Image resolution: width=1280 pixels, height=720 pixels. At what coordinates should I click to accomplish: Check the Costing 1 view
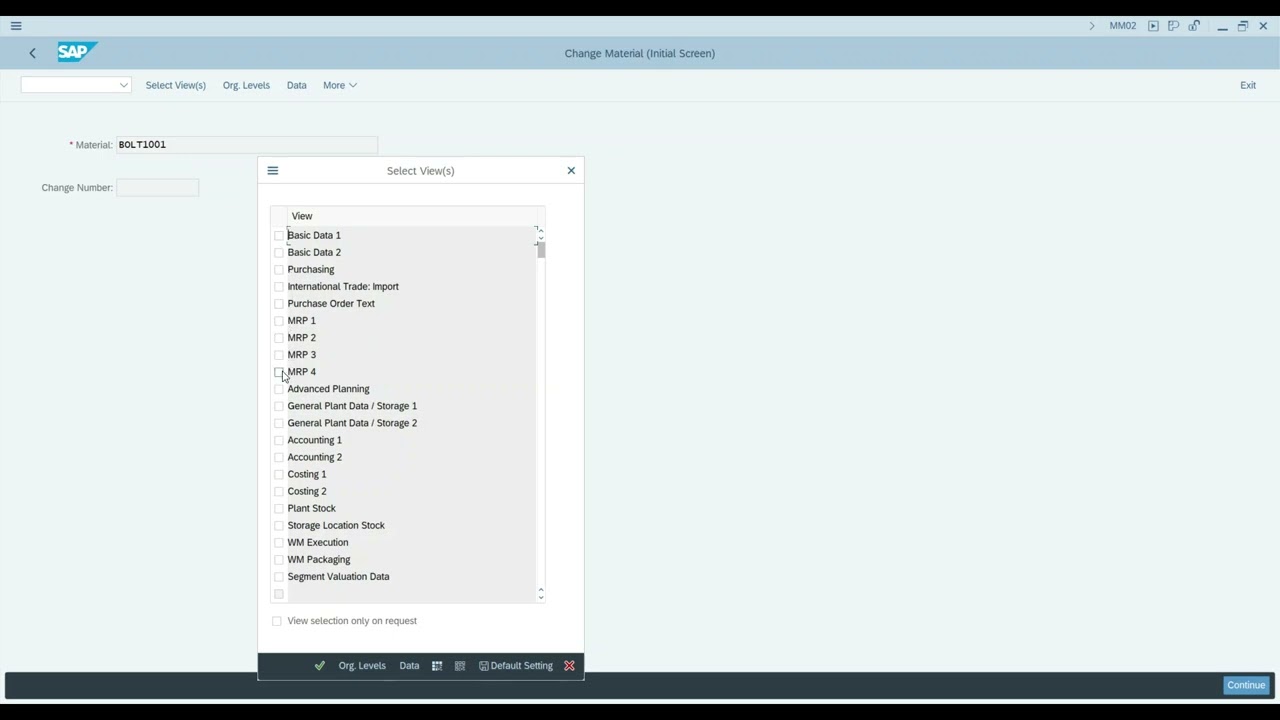point(279,474)
